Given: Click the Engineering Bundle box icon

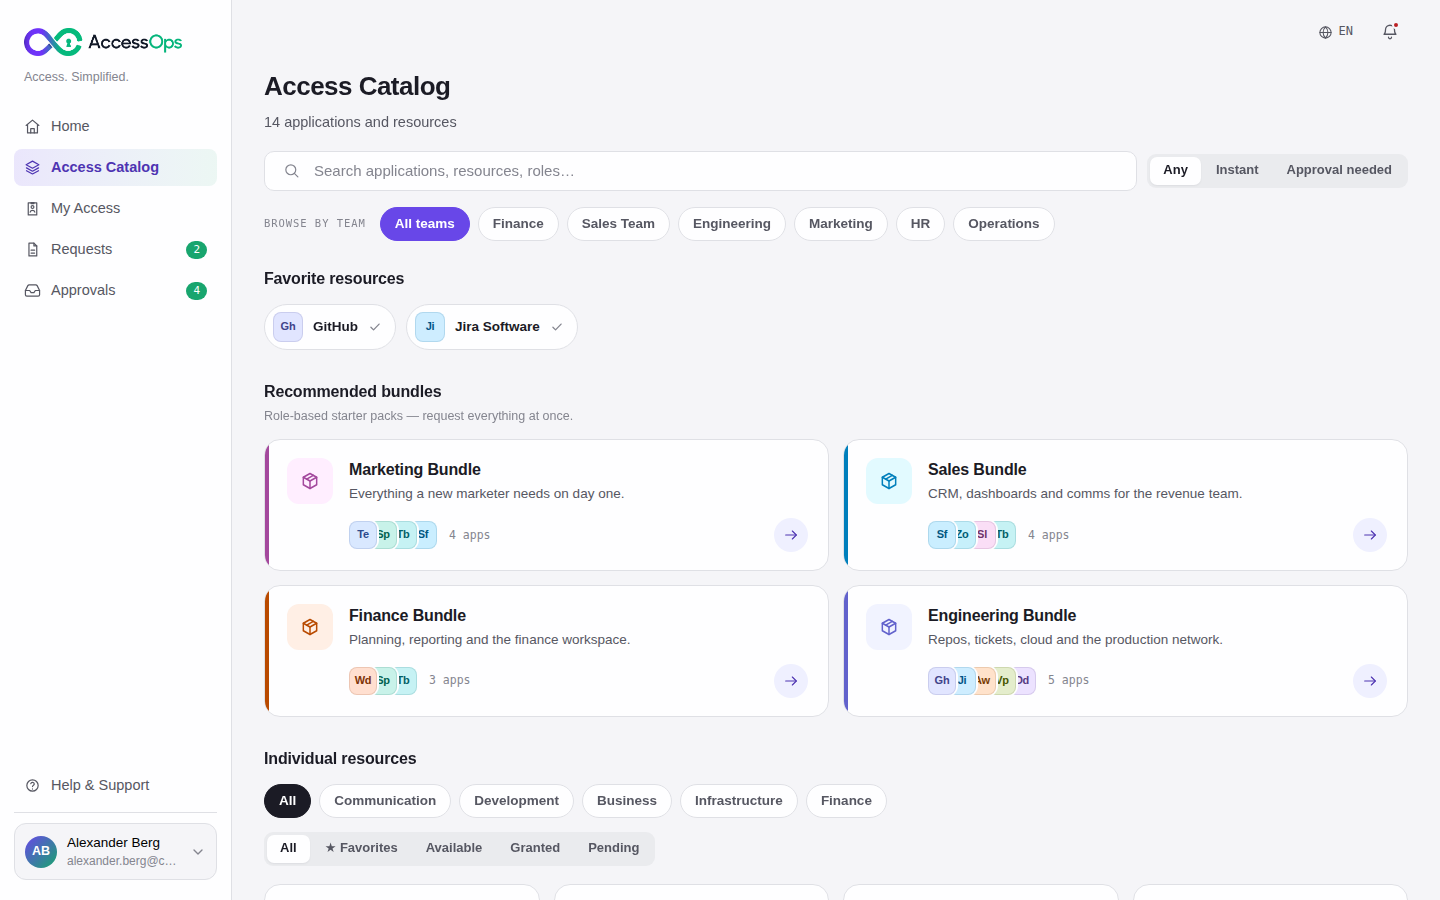Looking at the screenshot, I should click(x=889, y=627).
